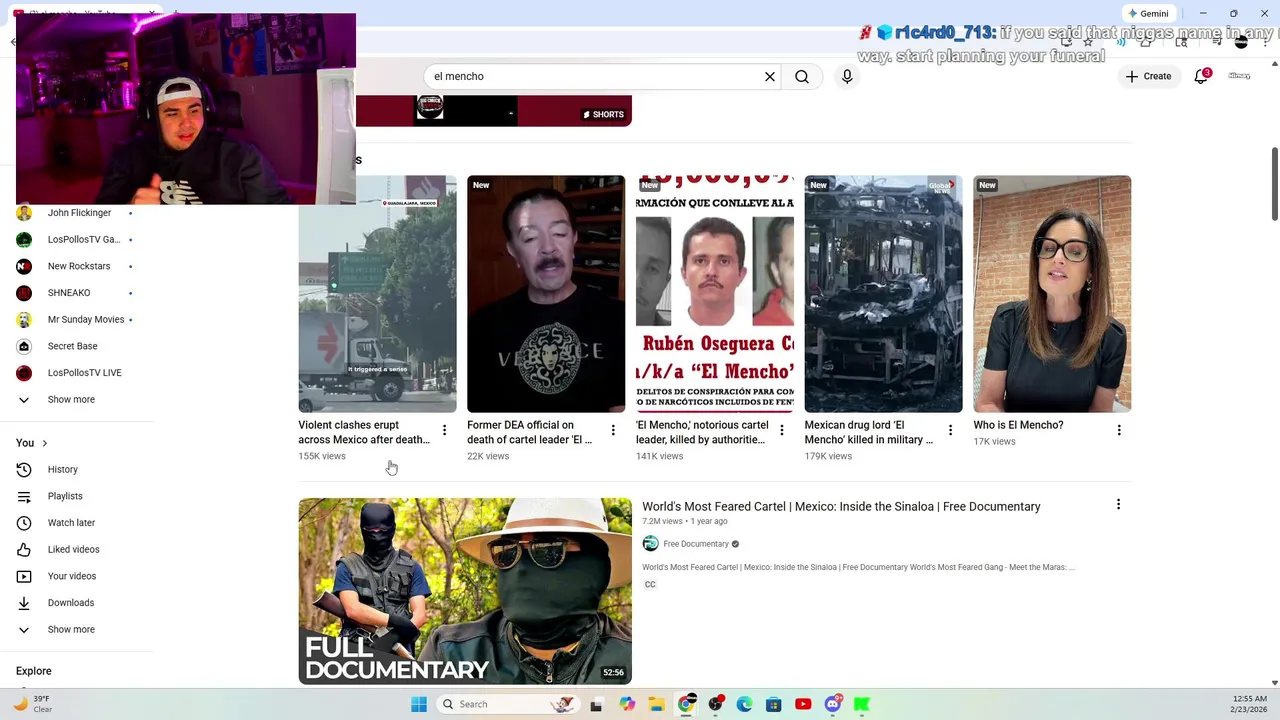Play 'Former DEA official' short thumbnail
The height and width of the screenshot is (720, 1280).
click(546, 294)
